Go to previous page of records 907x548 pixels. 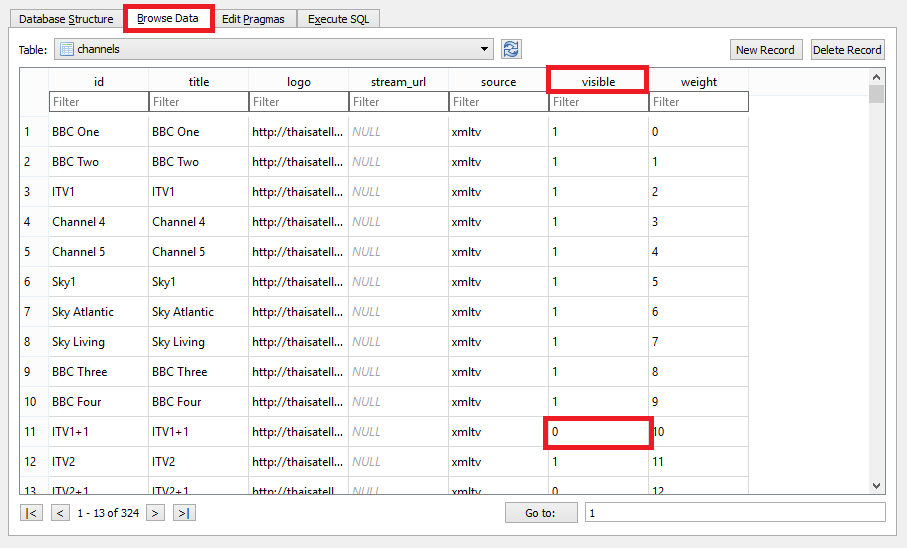coord(60,513)
